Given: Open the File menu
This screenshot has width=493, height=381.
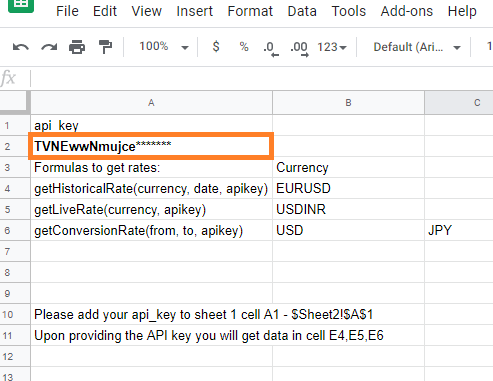Looking at the screenshot, I should (x=67, y=11).
